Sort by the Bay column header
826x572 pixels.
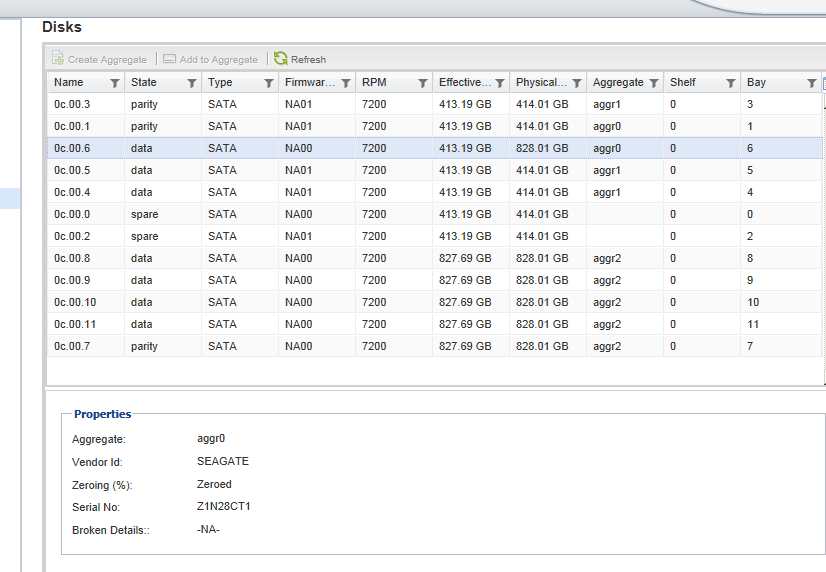(x=756, y=82)
